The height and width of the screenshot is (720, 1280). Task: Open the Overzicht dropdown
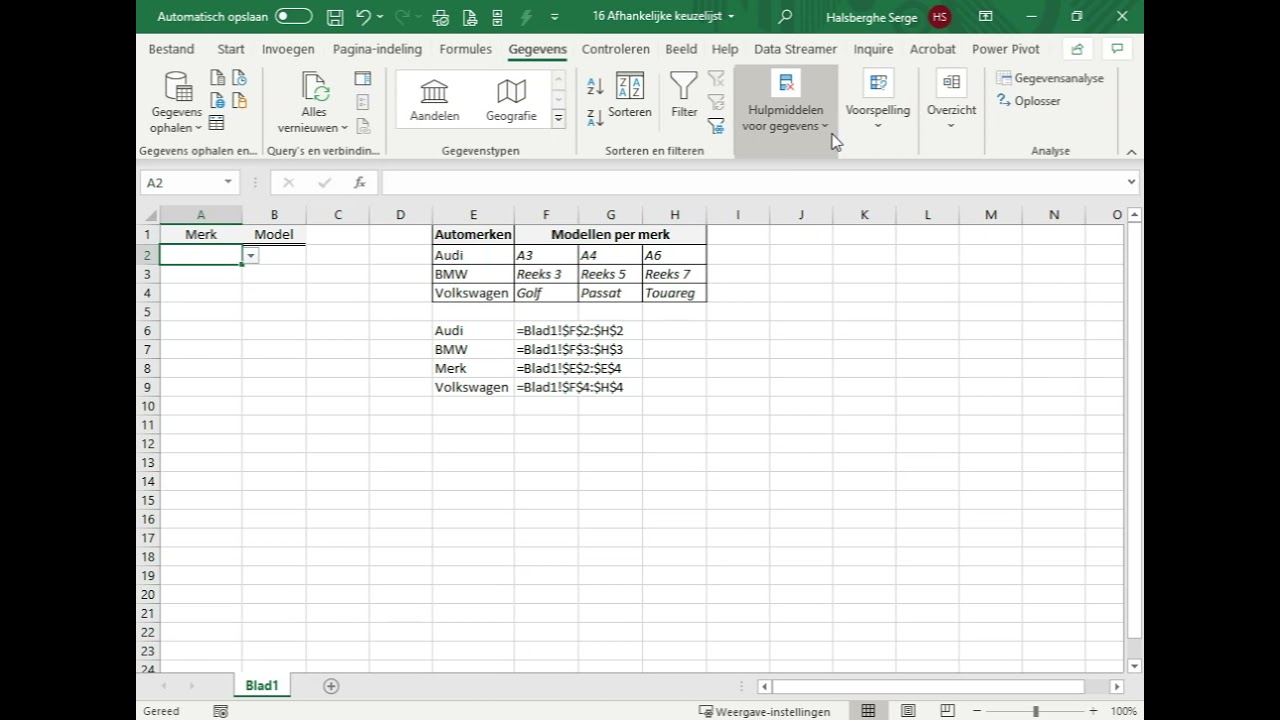[951, 101]
